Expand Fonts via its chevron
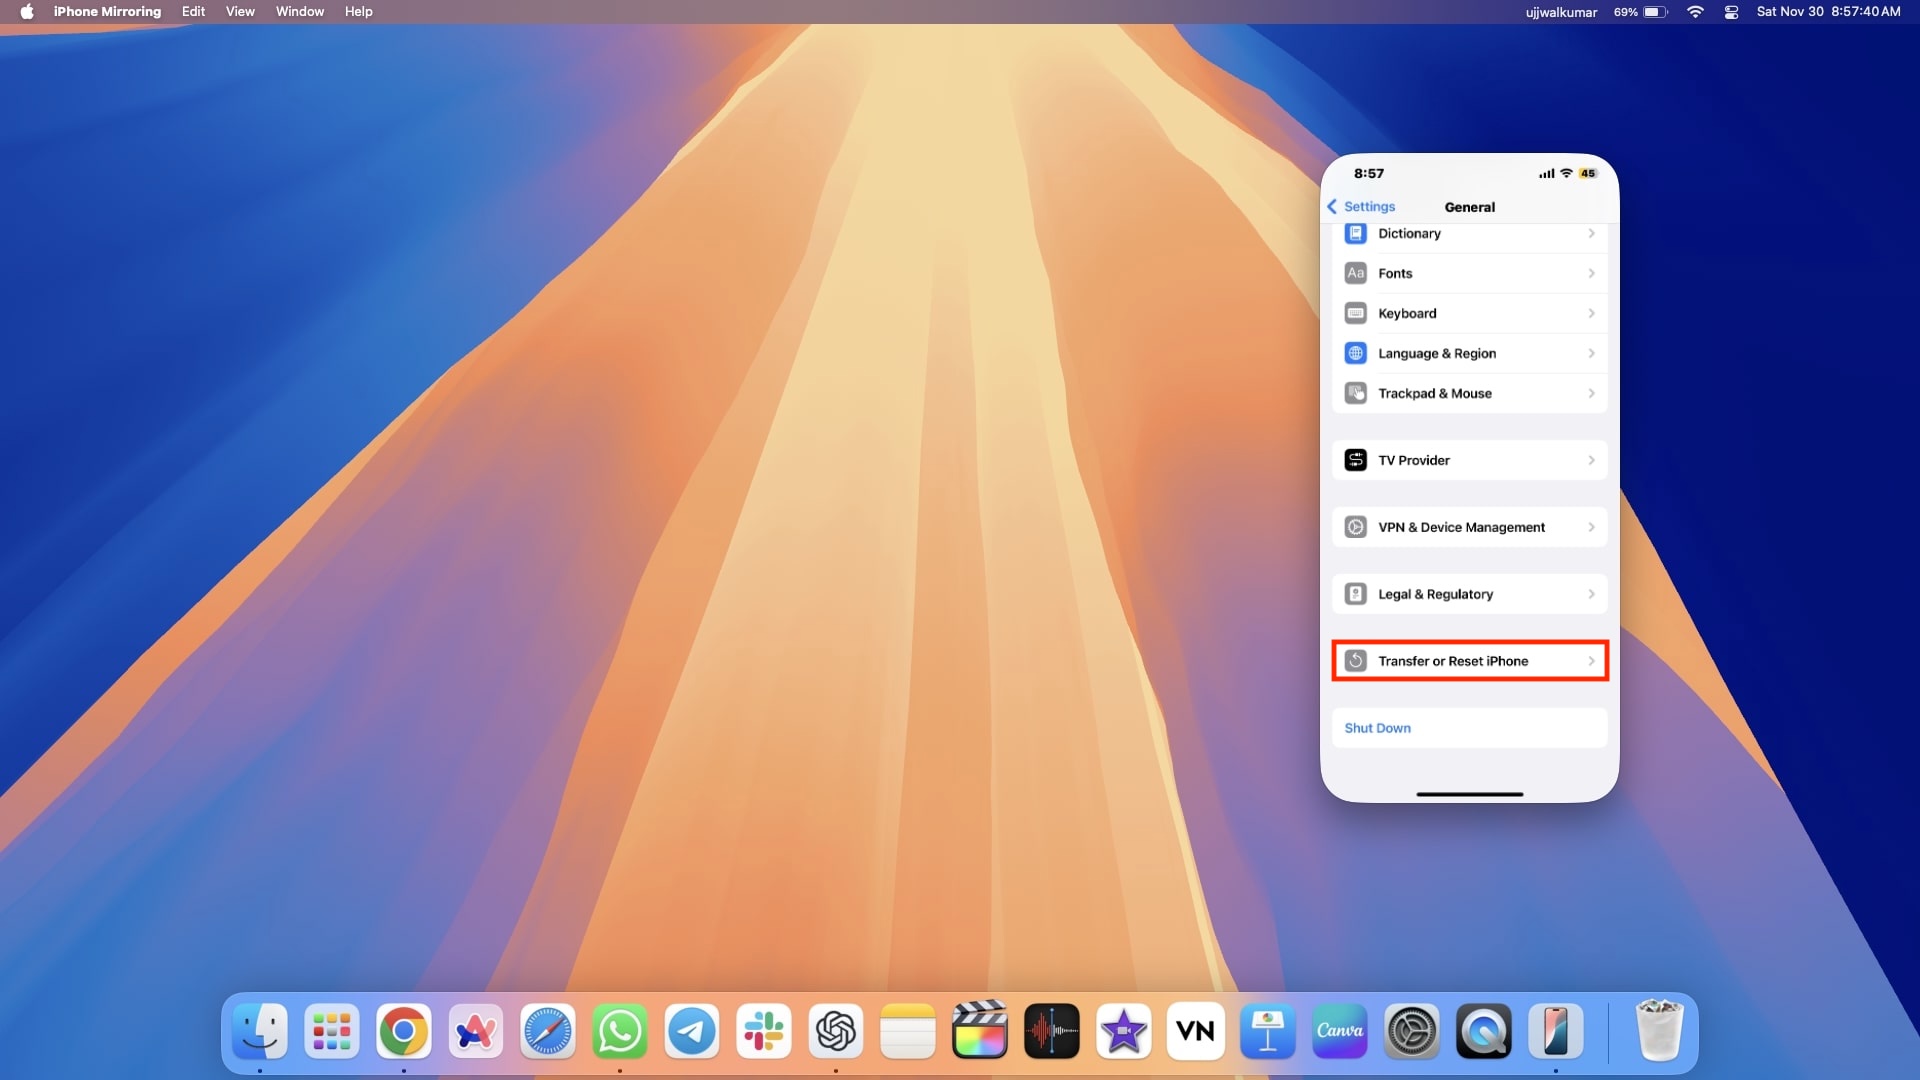 pyautogui.click(x=1591, y=273)
